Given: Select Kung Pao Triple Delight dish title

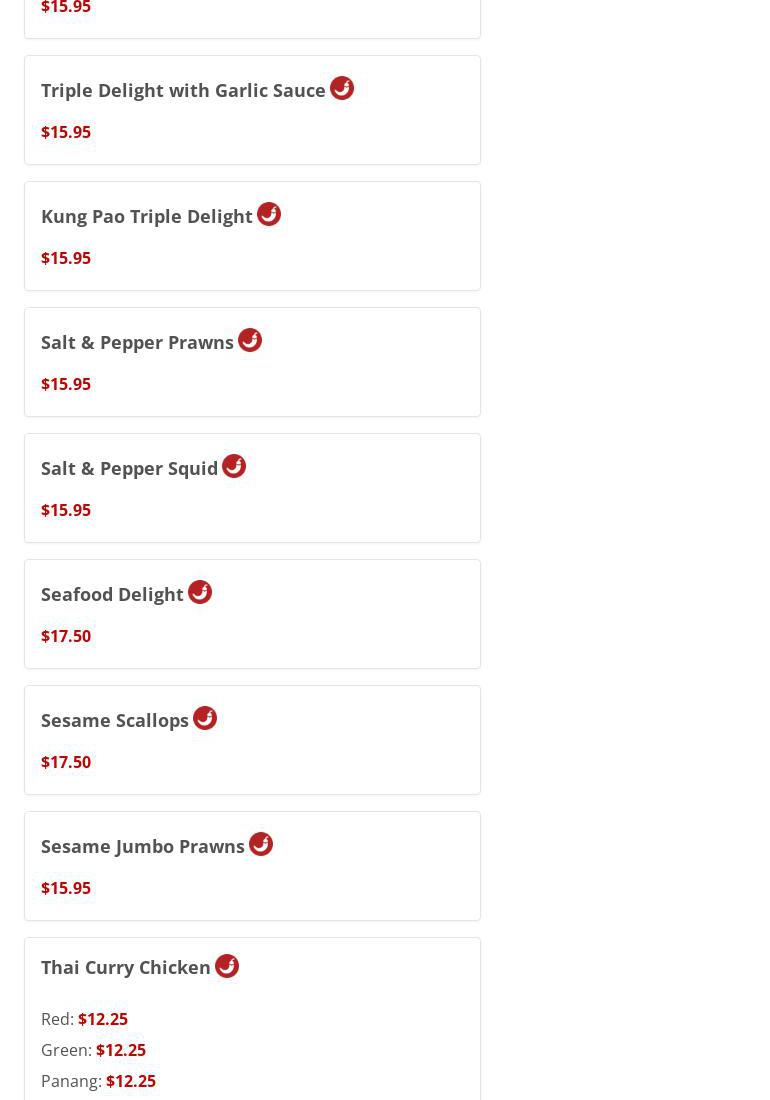Looking at the screenshot, I should click(147, 217).
